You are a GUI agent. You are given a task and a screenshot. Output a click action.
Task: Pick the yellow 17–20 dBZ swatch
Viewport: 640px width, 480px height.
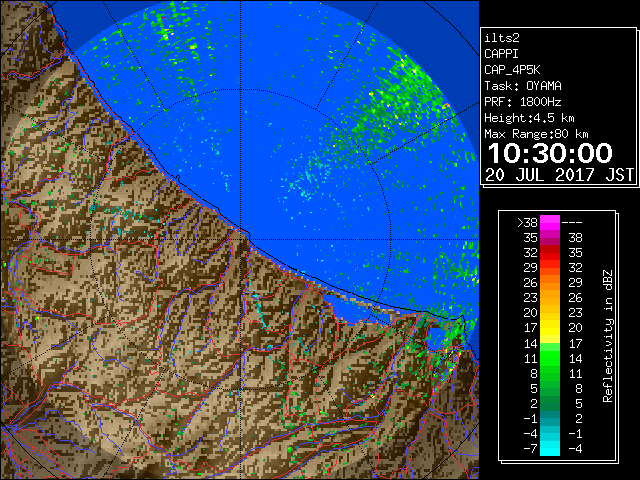click(550, 328)
